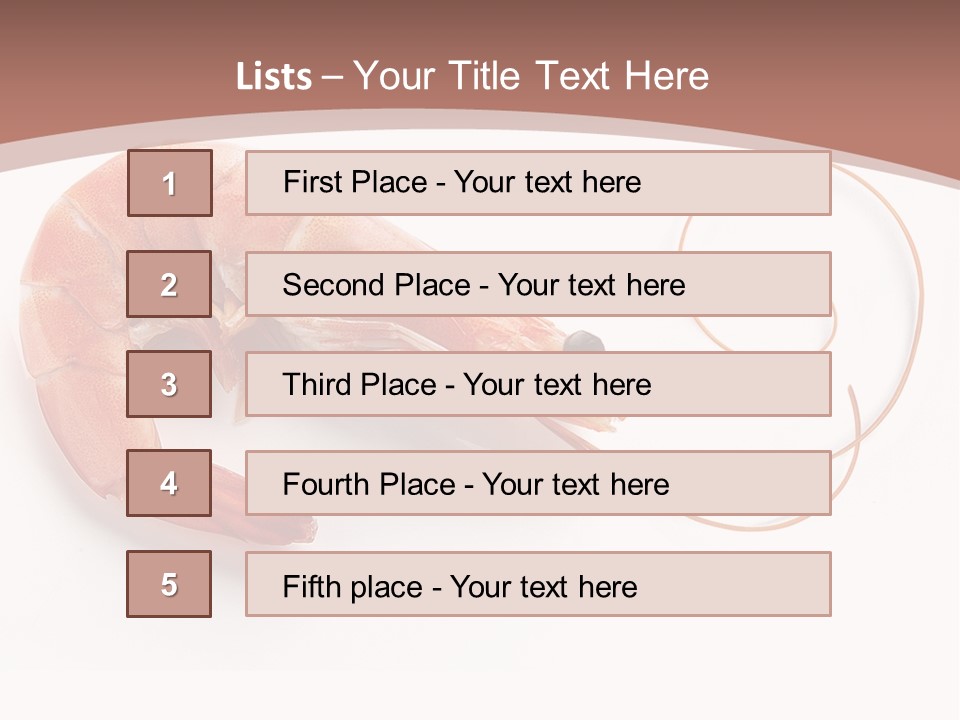This screenshot has width=960, height=720.
Task: Click the words 'Fifth place' in fifth bar
Action: click(x=353, y=587)
